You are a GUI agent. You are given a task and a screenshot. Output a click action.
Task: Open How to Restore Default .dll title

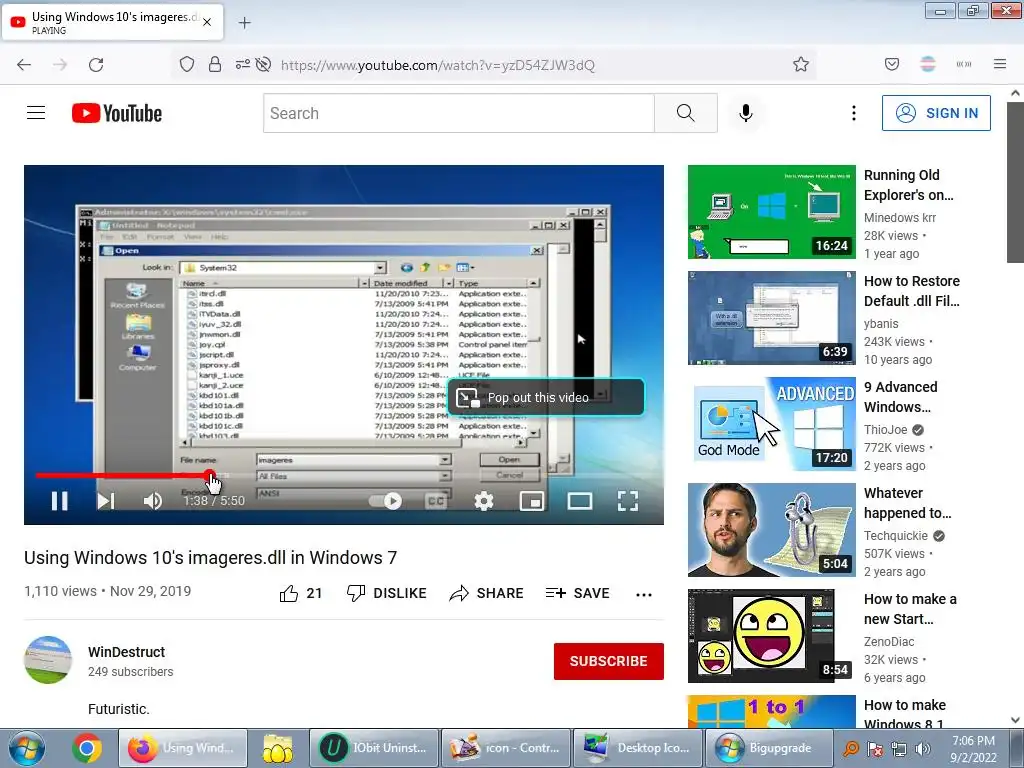point(912,291)
